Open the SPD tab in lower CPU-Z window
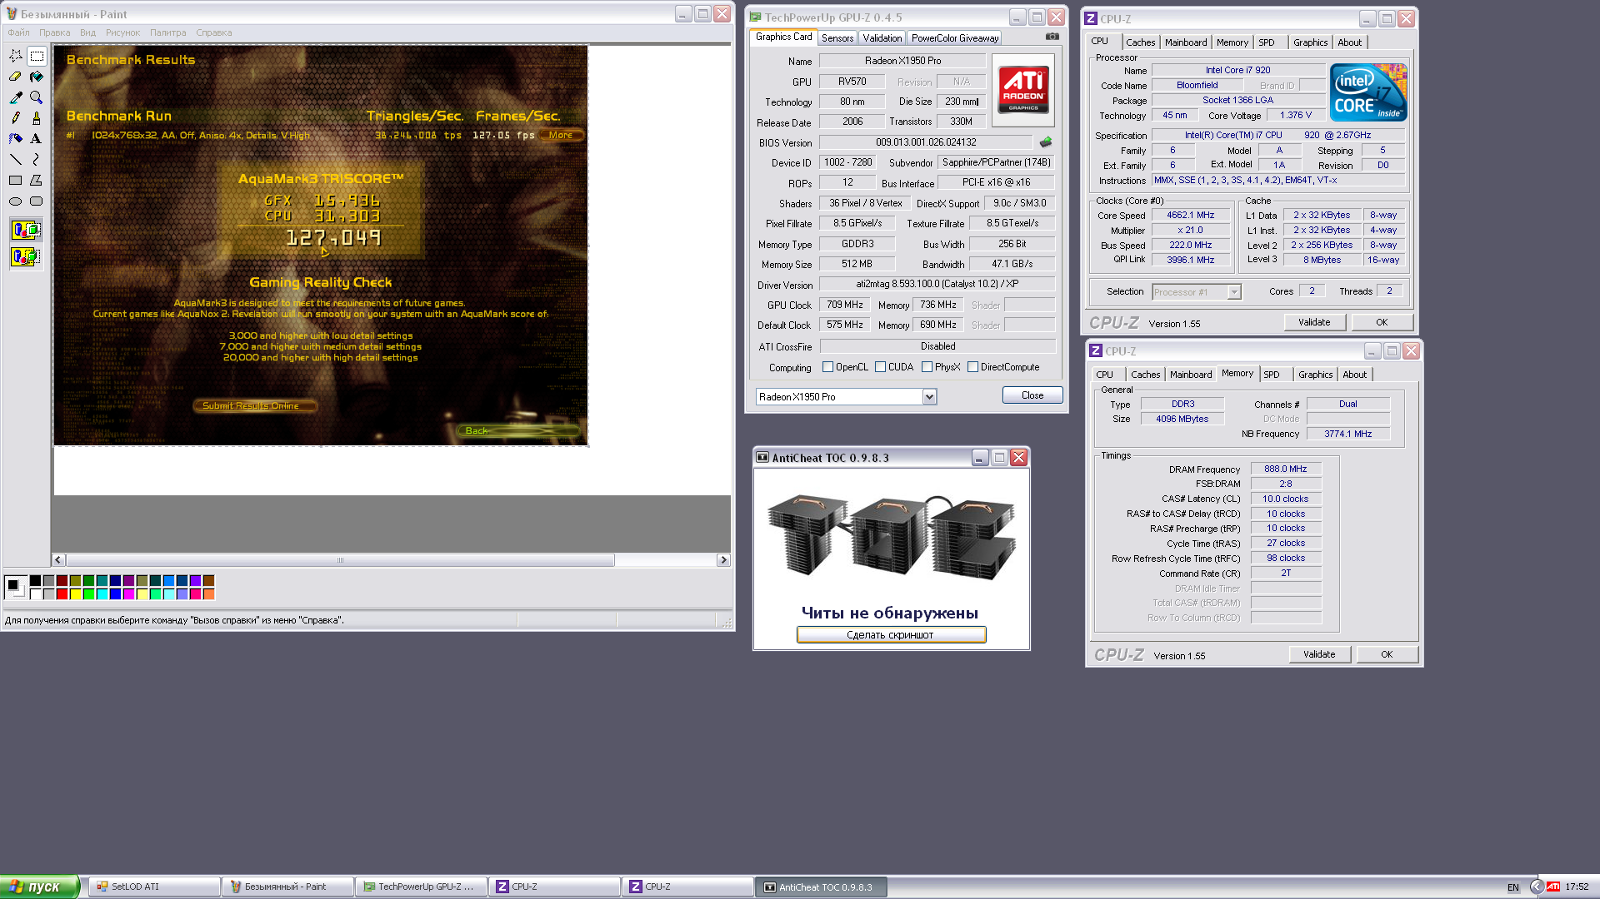This screenshot has height=899, width=1600. 1271,375
